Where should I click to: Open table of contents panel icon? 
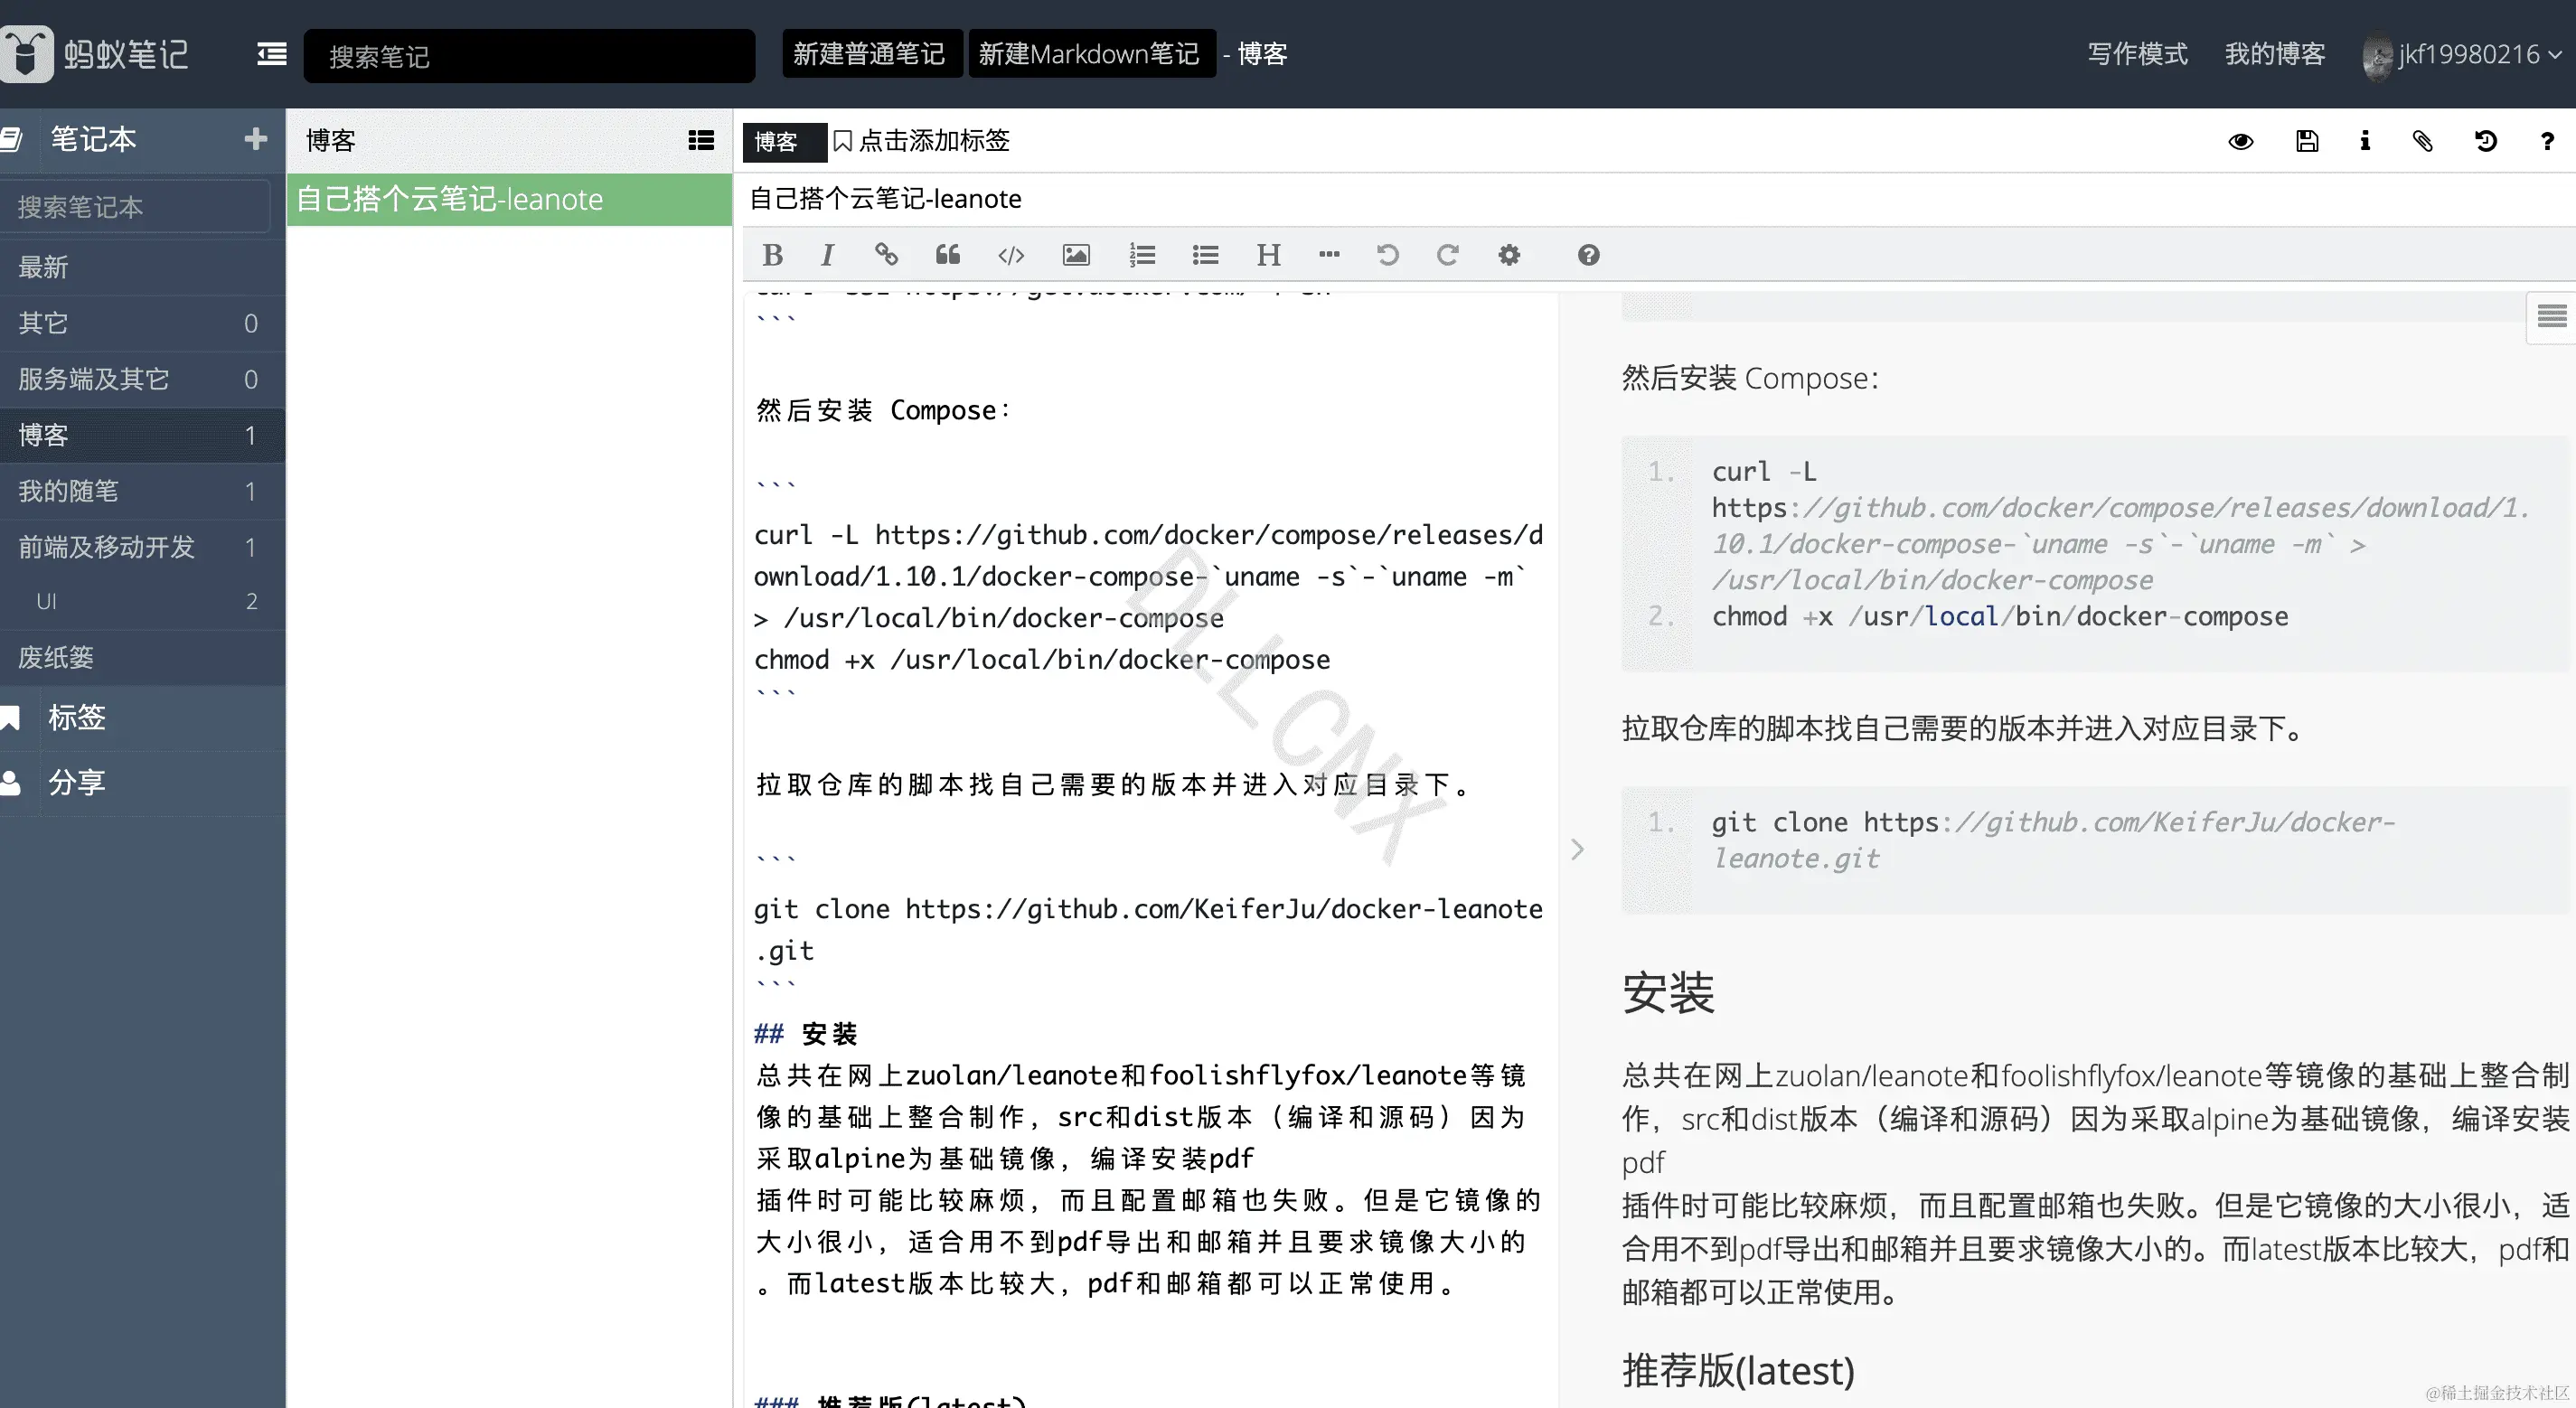tap(2551, 317)
